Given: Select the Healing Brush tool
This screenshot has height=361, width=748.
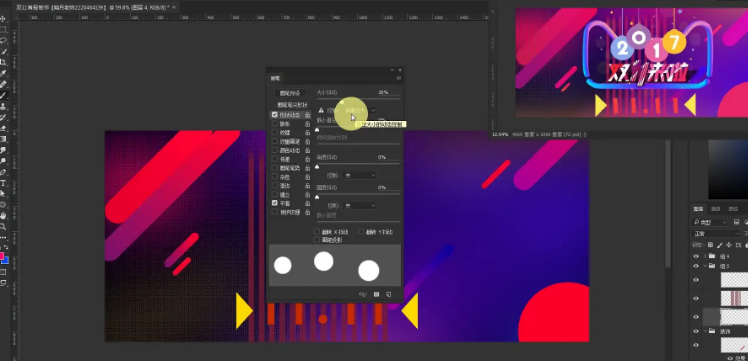Looking at the screenshot, I should [x=3, y=84].
